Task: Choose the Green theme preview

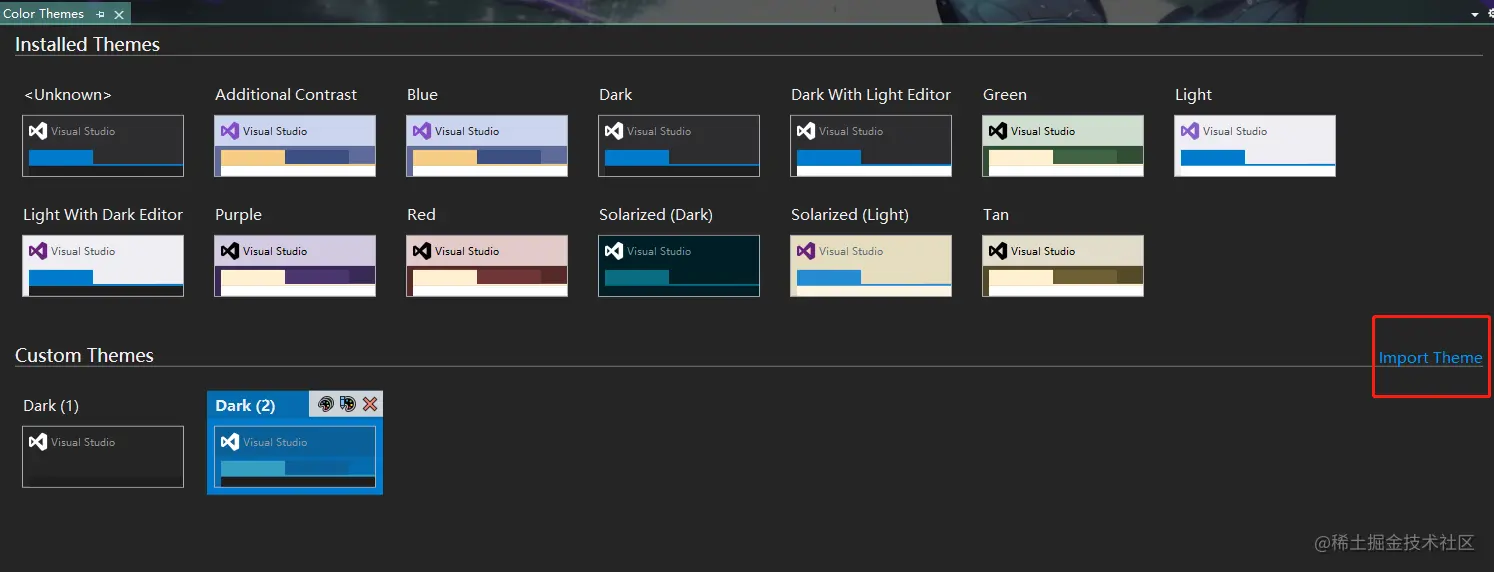Action: point(1063,146)
